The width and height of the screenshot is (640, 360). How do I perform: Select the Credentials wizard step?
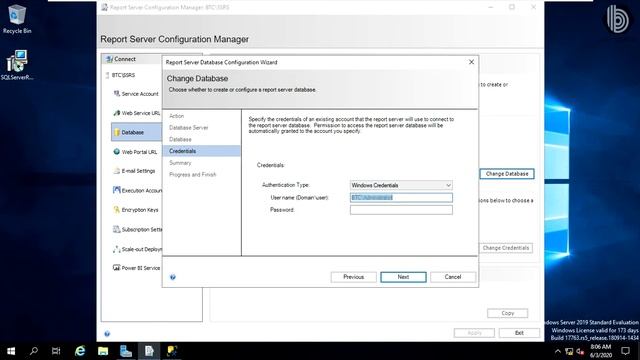pos(202,151)
